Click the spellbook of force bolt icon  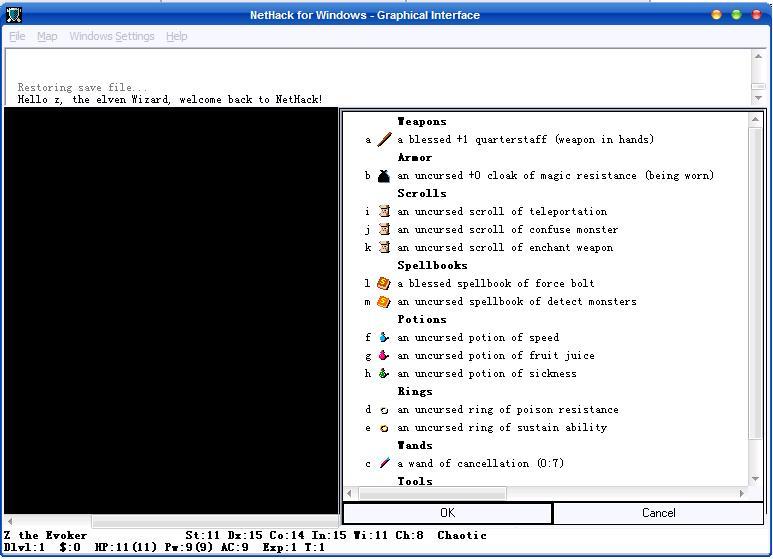click(x=384, y=283)
